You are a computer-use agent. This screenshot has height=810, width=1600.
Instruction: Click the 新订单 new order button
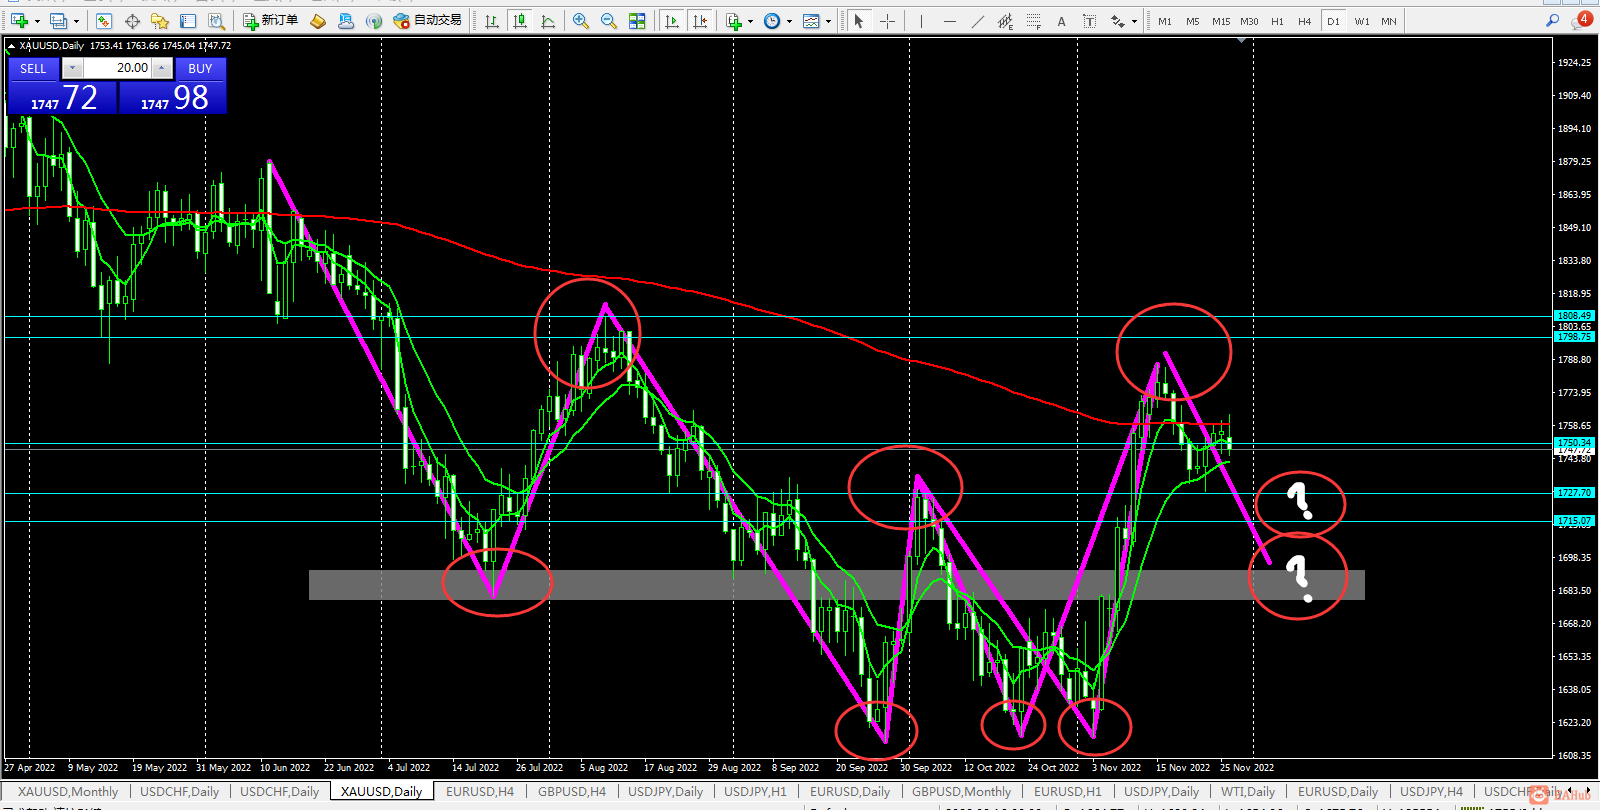pyautogui.click(x=271, y=21)
